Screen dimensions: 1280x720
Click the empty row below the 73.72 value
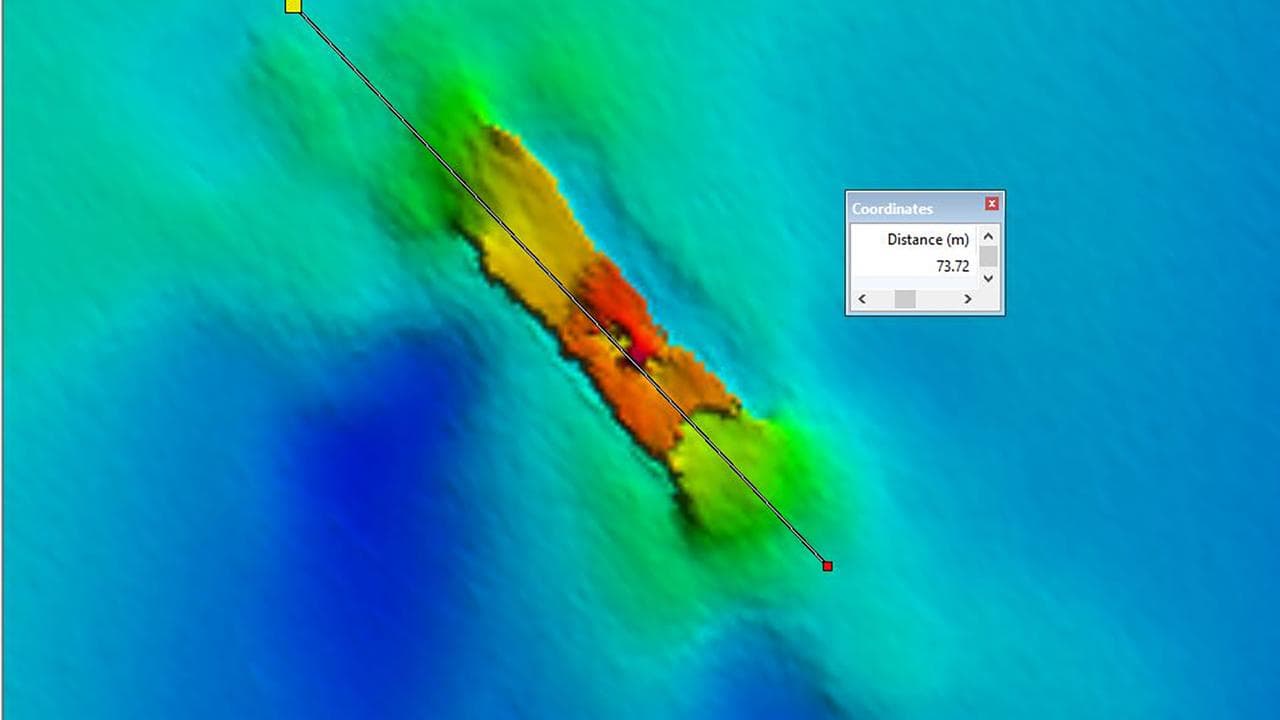912,282
